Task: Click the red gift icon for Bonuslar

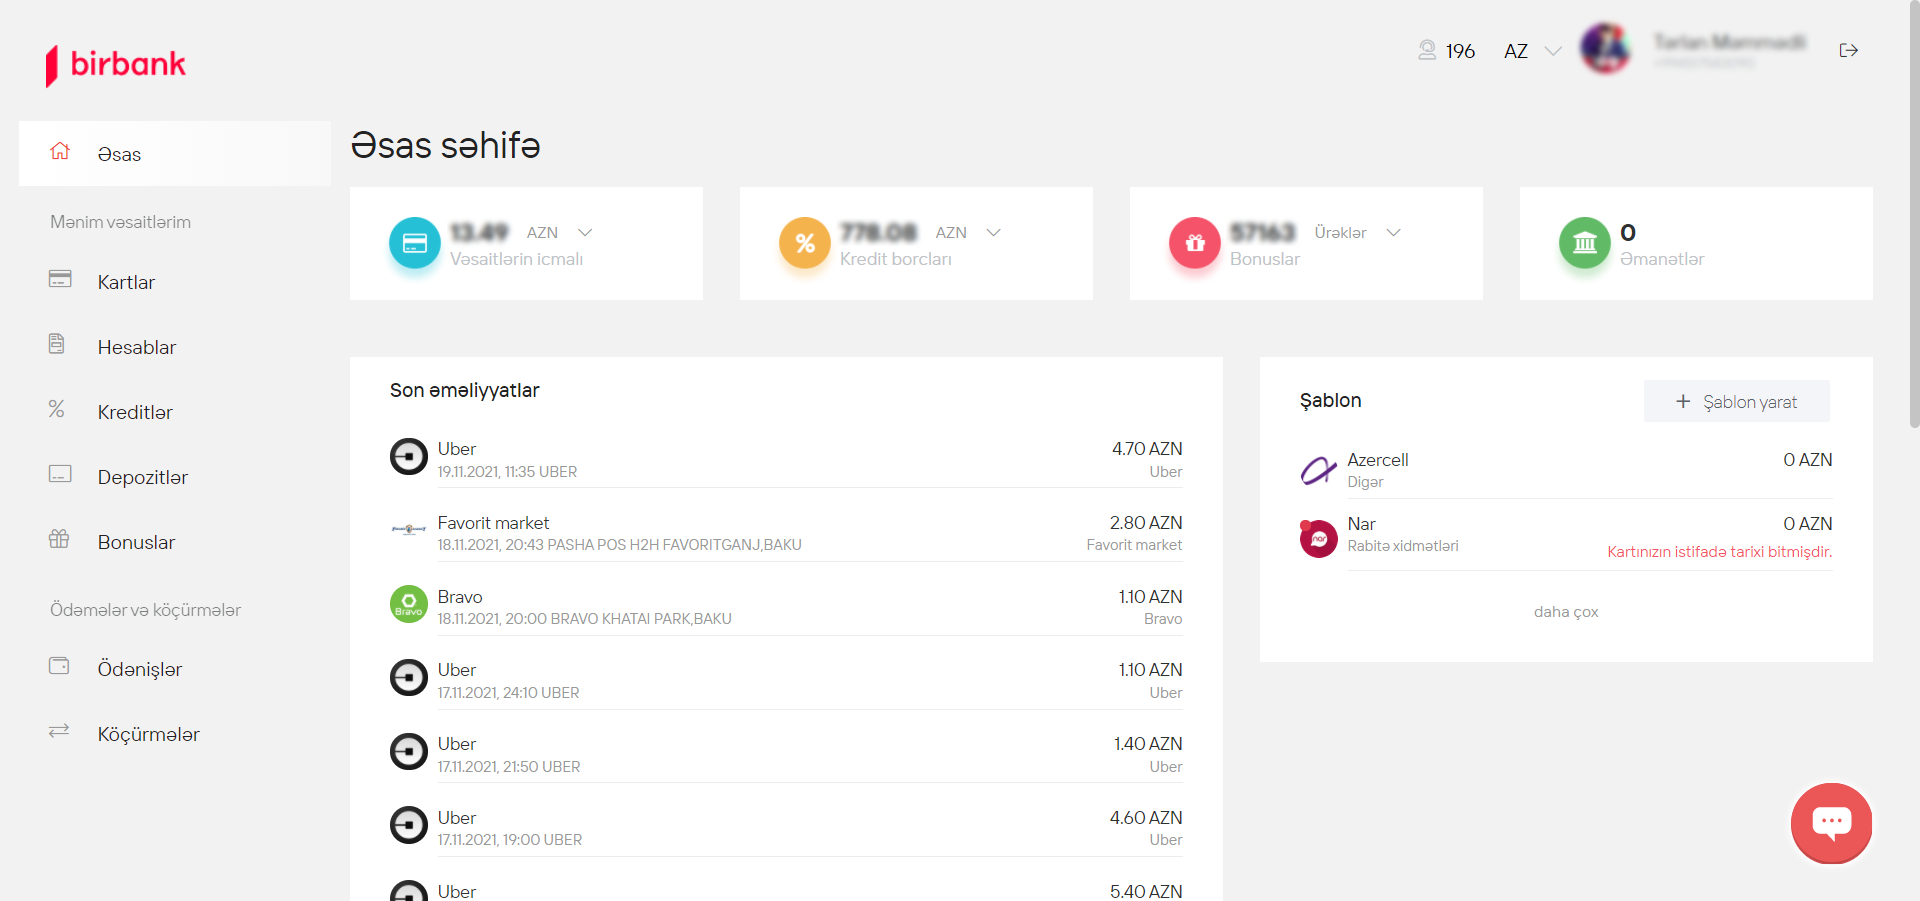Action: click(x=1195, y=243)
